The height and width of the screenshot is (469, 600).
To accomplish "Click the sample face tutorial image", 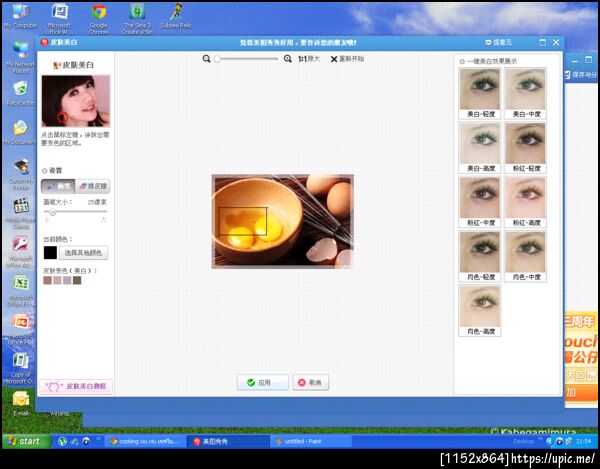I will pyautogui.click(x=76, y=101).
